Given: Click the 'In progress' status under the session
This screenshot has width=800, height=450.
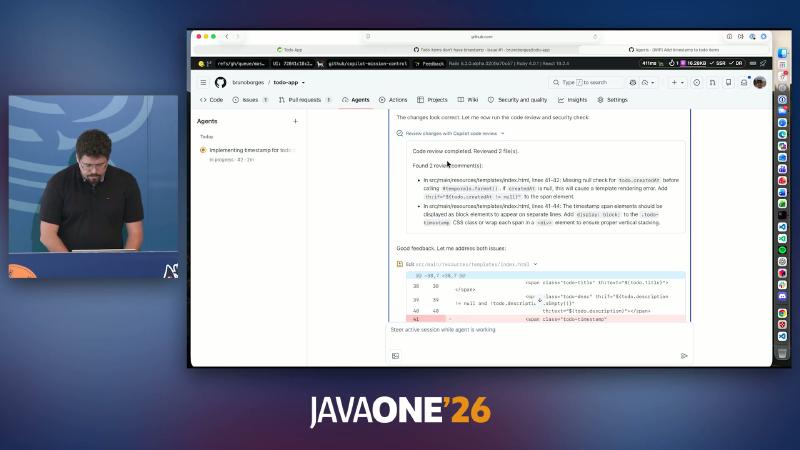Looking at the screenshot, I should 221,160.
